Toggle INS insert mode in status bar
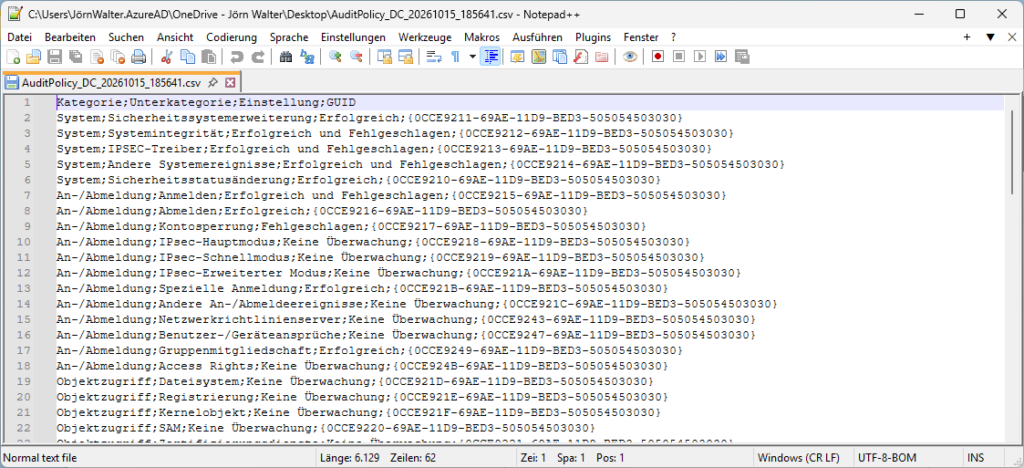This screenshot has height=468, width=1024. click(977, 458)
